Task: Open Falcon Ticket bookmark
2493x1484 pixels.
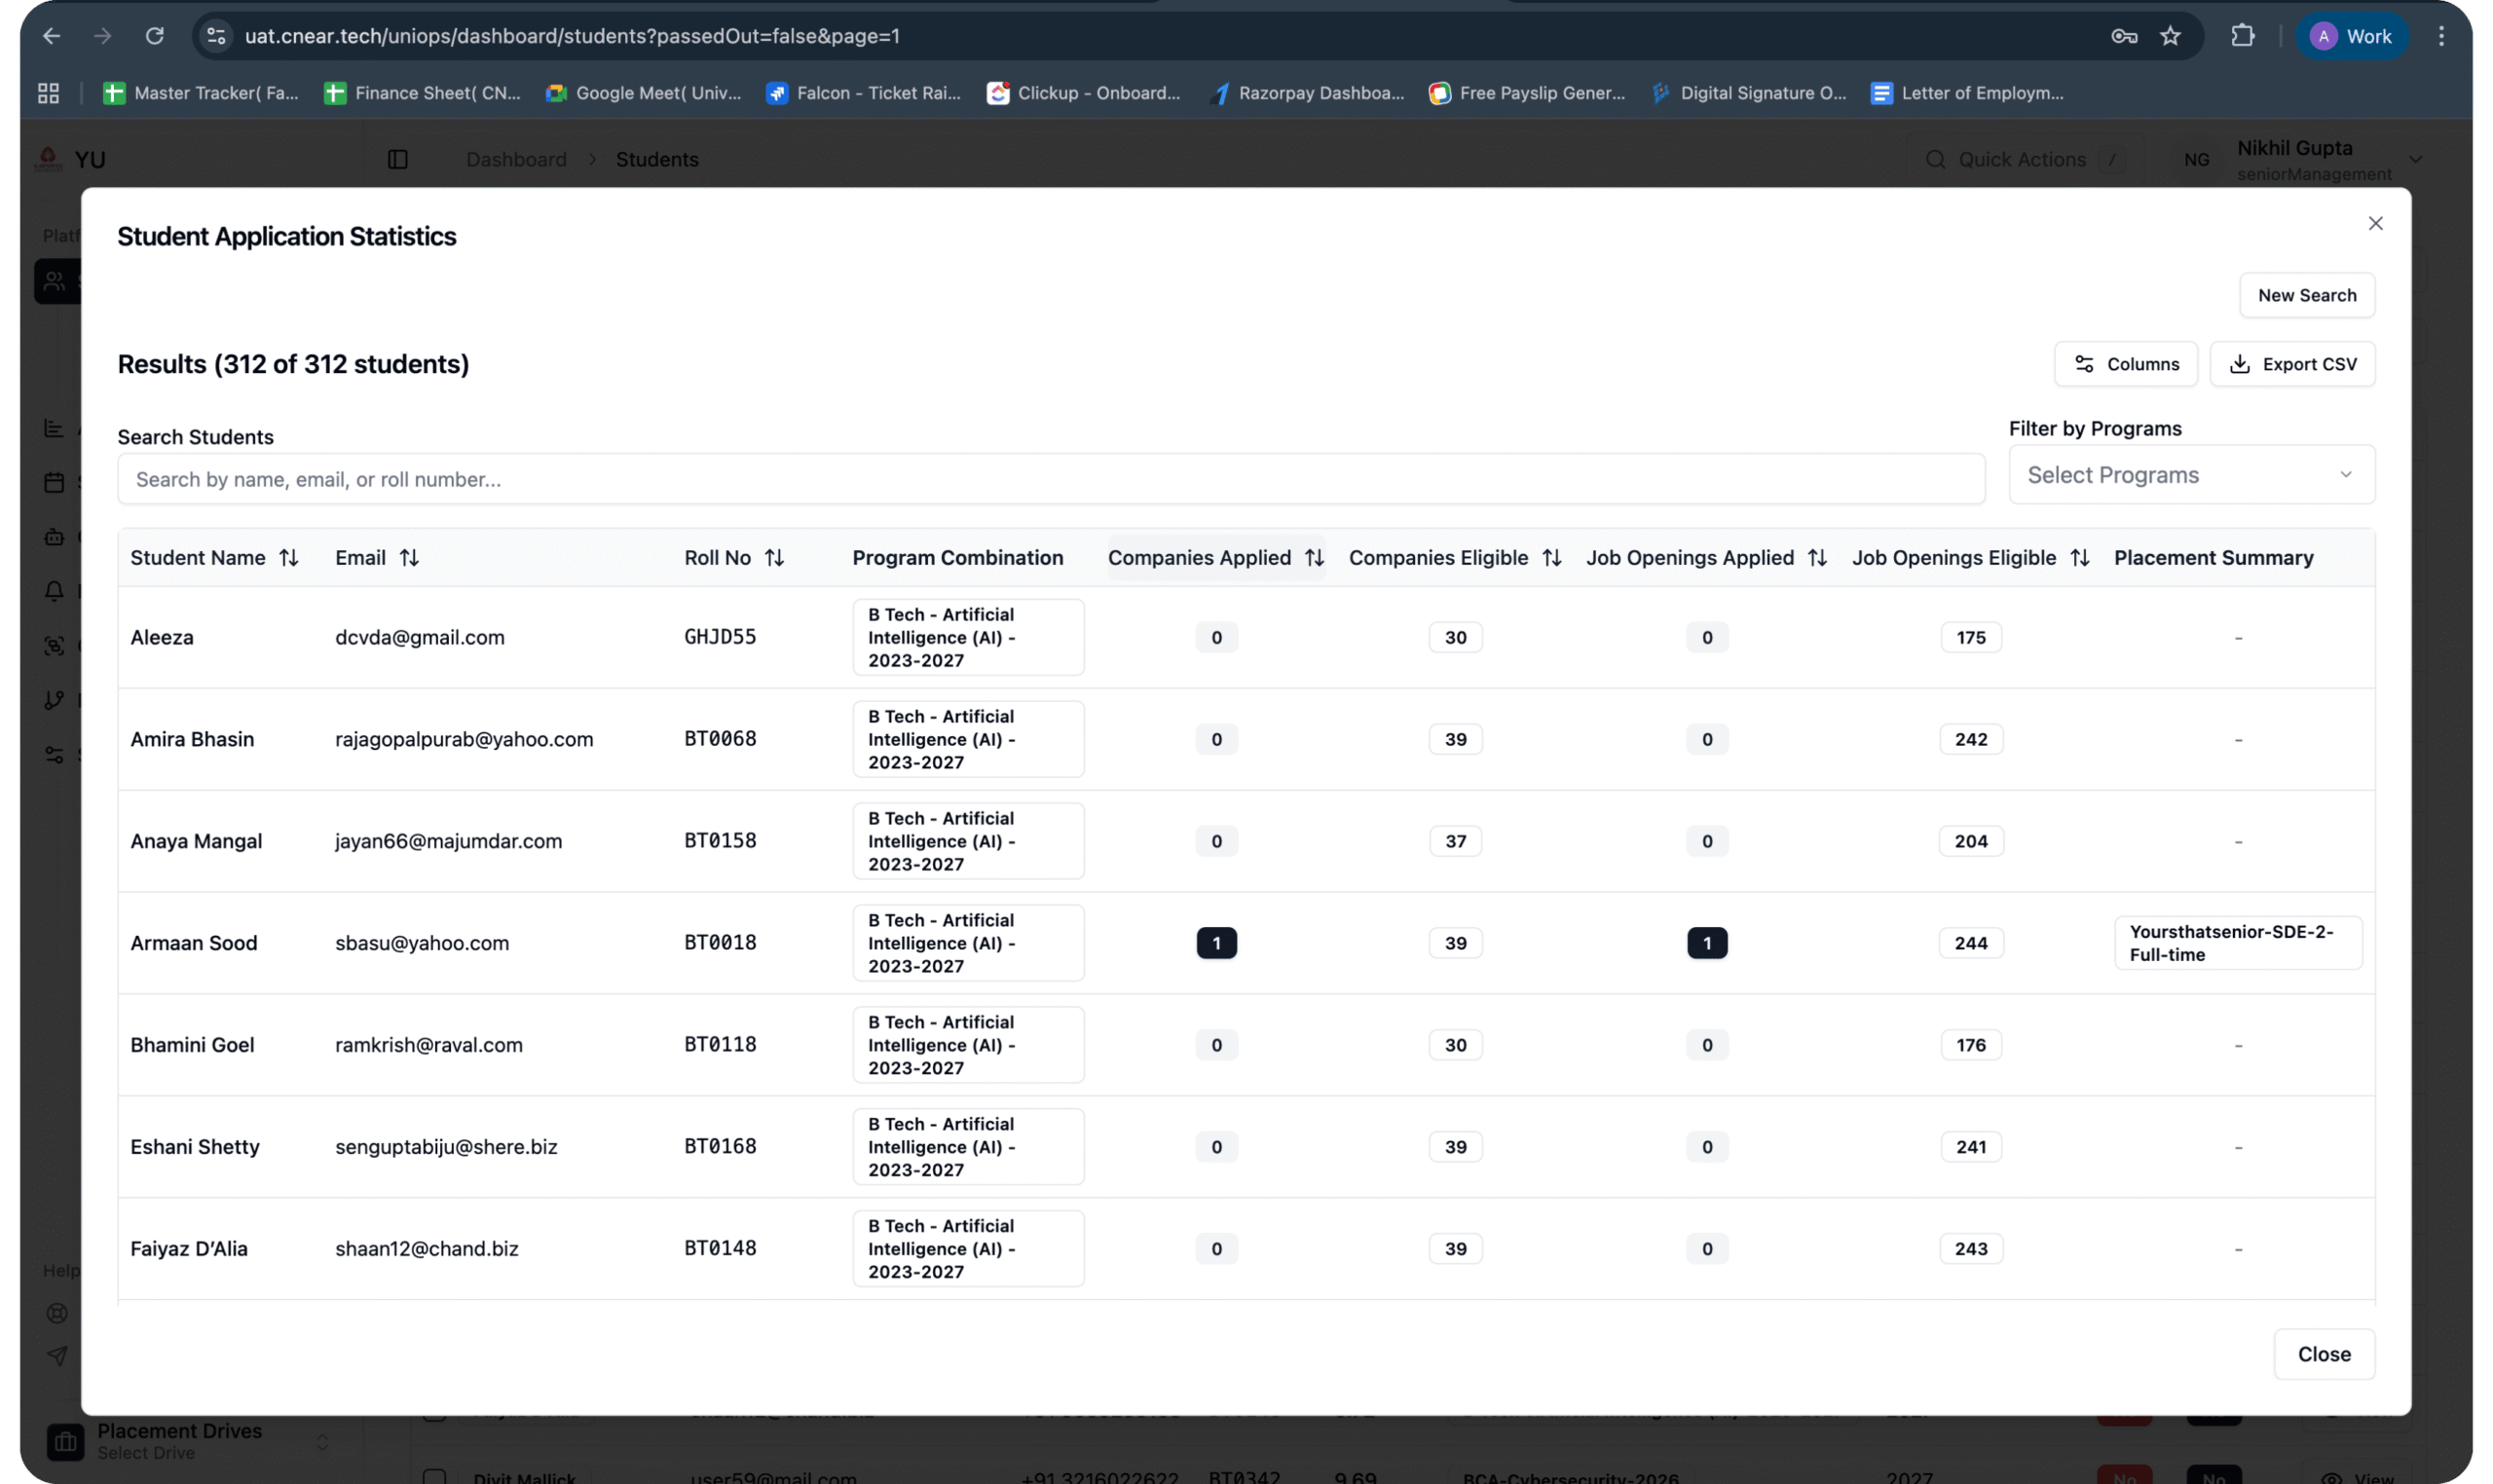Action: 863,93
